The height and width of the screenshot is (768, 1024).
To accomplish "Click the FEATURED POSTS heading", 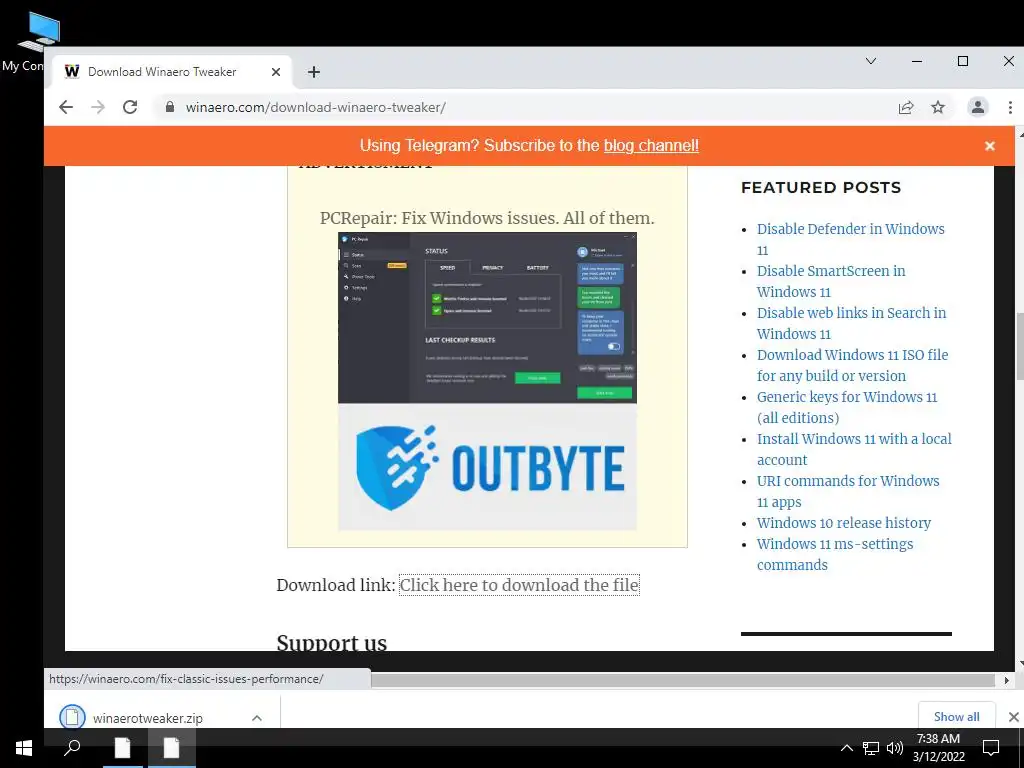I will [x=821, y=187].
